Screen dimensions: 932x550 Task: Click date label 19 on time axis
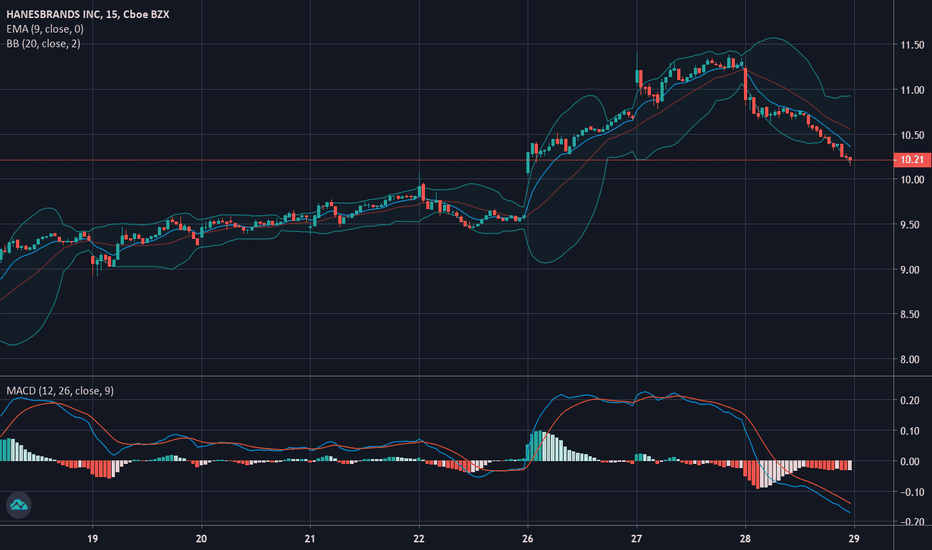93,539
